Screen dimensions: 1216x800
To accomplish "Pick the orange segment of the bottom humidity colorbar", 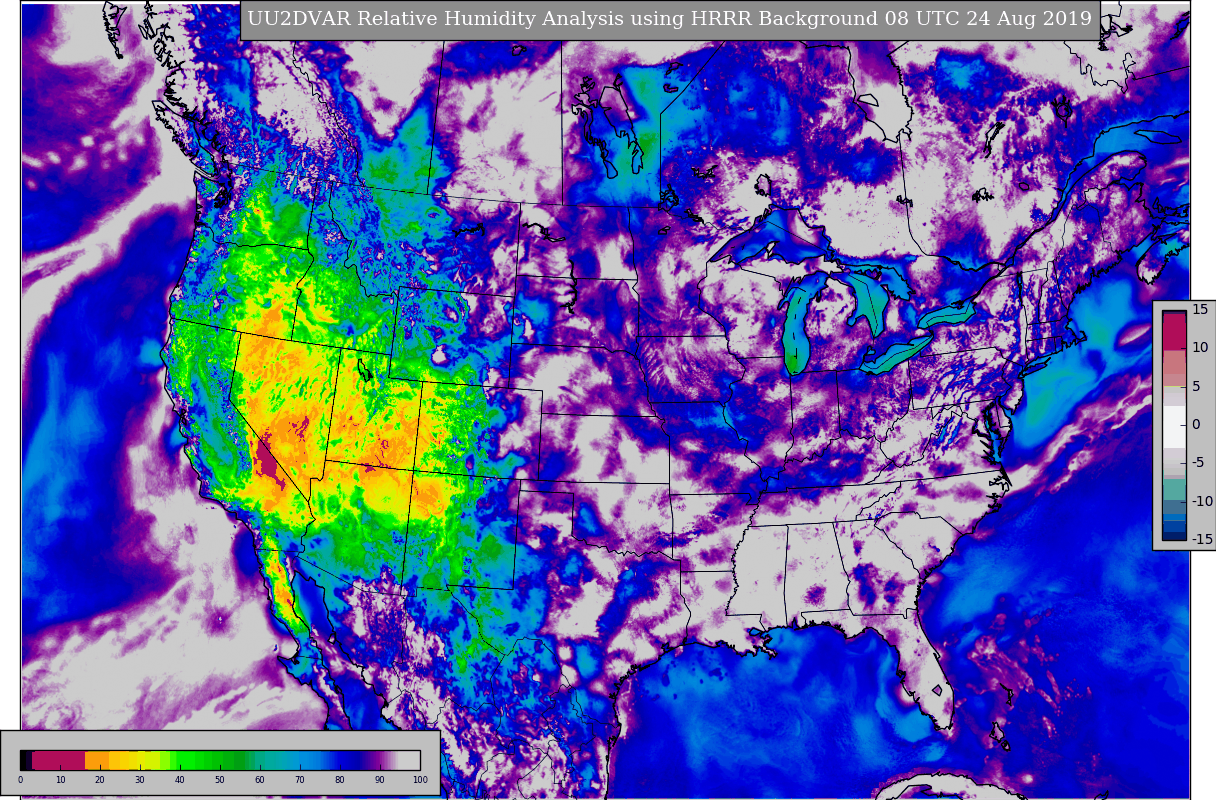I will point(97,760).
